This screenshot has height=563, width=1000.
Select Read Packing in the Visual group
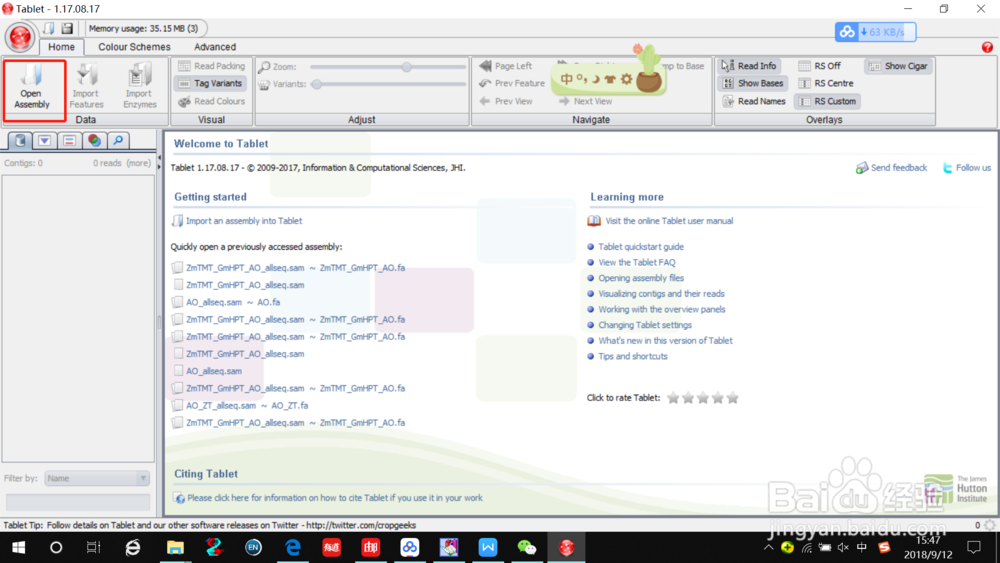coord(212,66)
